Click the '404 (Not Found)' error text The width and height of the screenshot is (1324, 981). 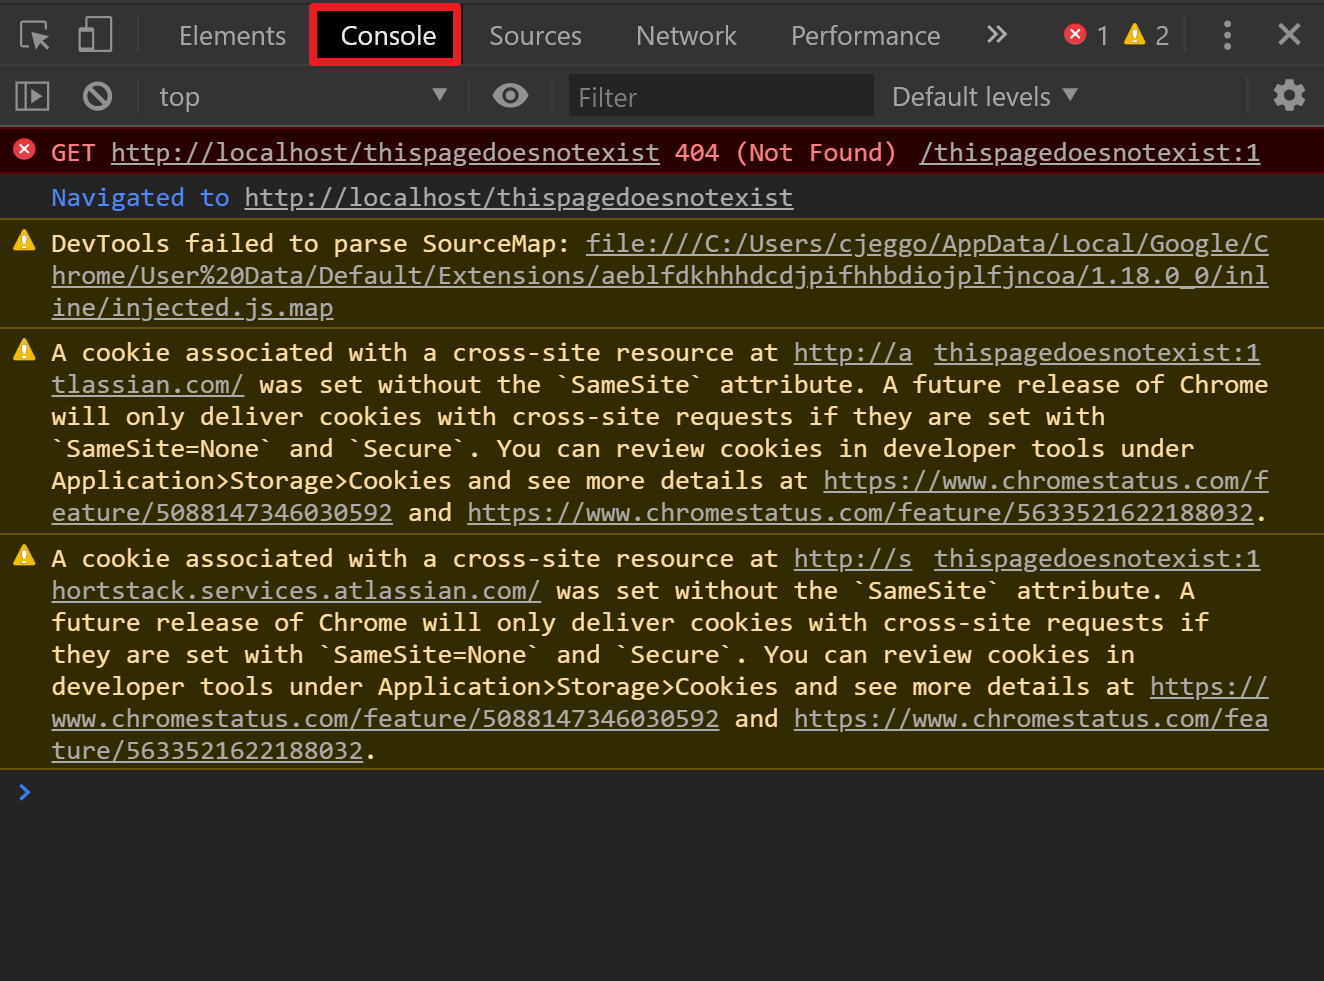coord(786,152)
